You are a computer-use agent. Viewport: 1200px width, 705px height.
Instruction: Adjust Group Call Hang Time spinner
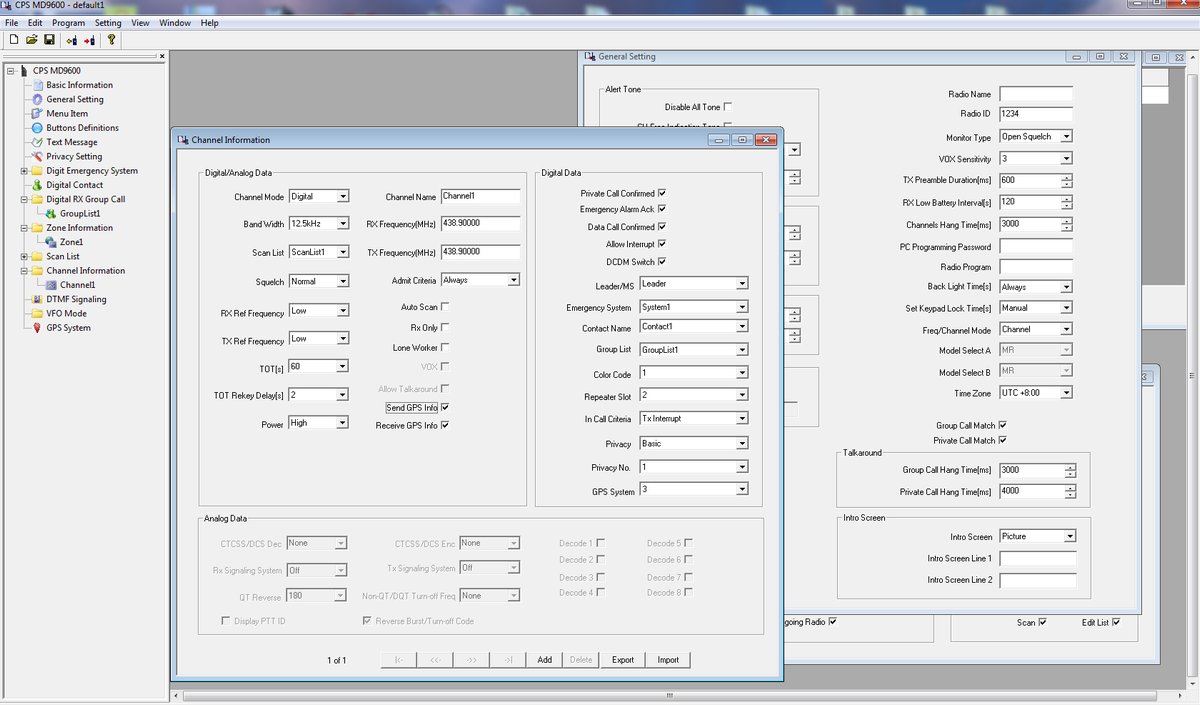coord(1071,470)
